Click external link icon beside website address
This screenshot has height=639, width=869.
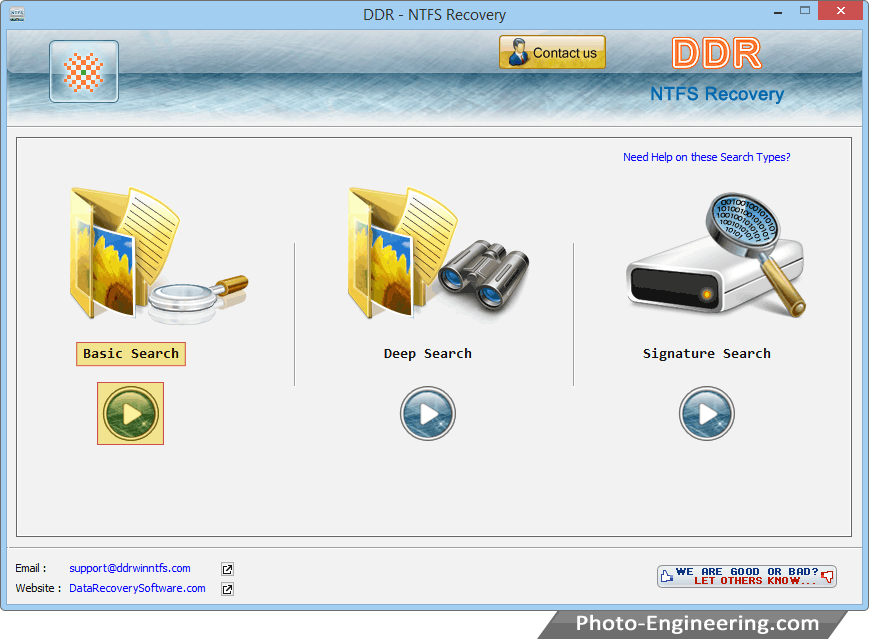[227, 589]
